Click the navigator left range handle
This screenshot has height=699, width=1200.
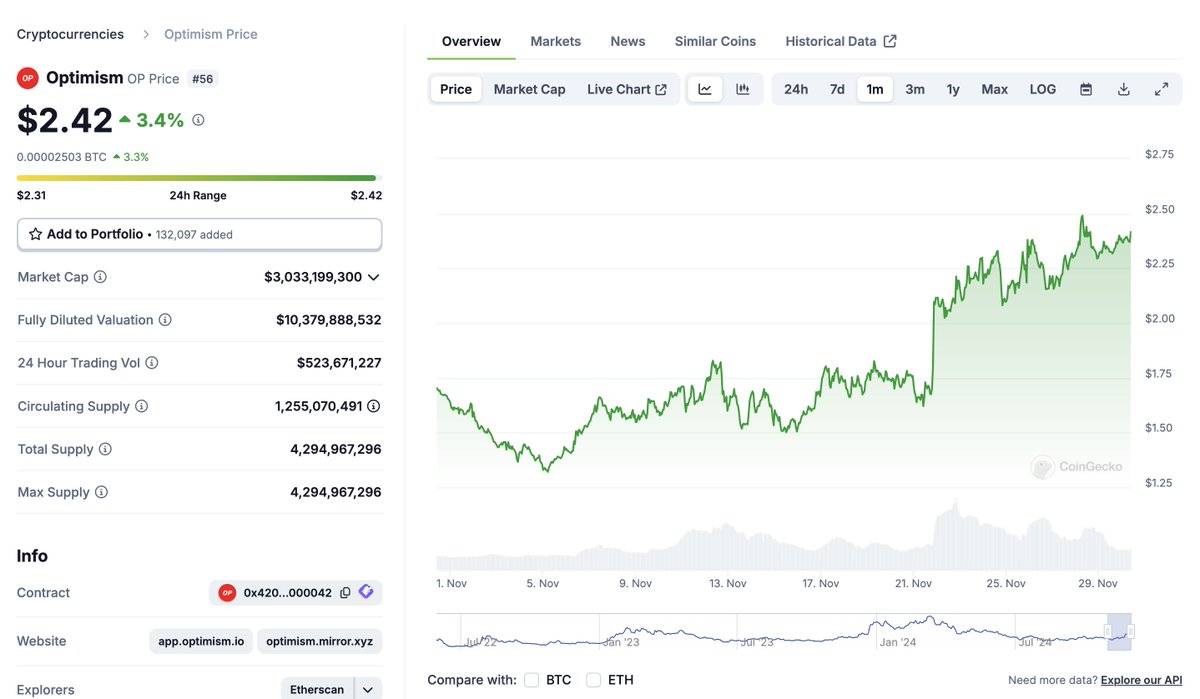[1108, 632]
